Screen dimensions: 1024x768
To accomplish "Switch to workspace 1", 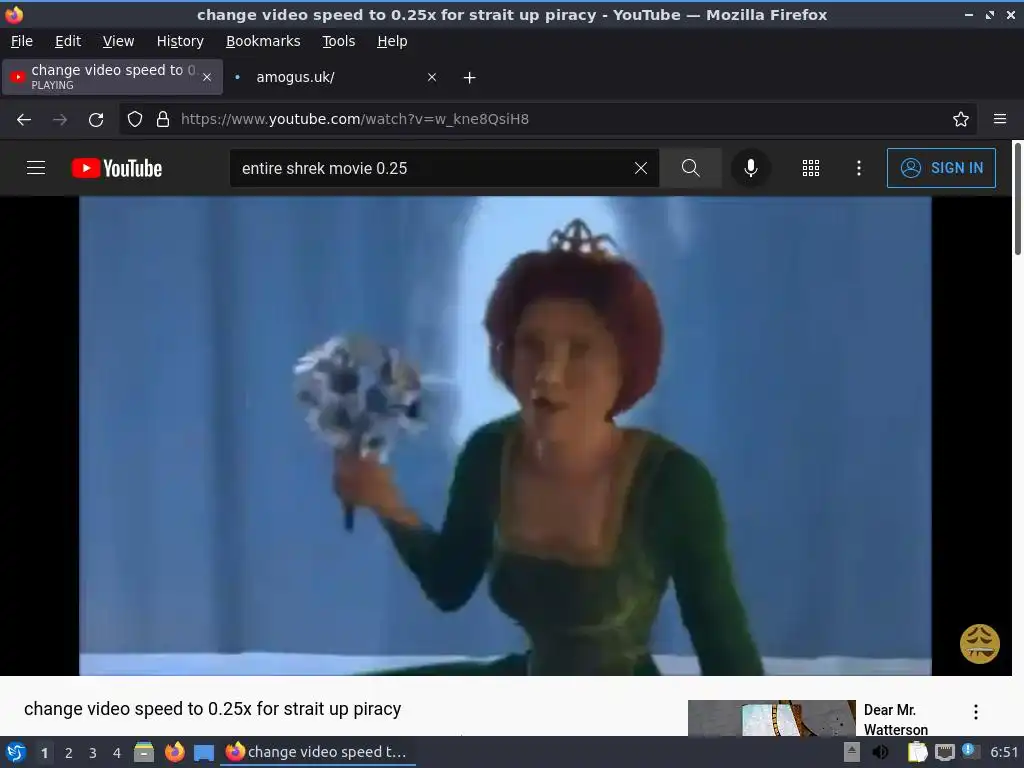I will click(44, 753).
